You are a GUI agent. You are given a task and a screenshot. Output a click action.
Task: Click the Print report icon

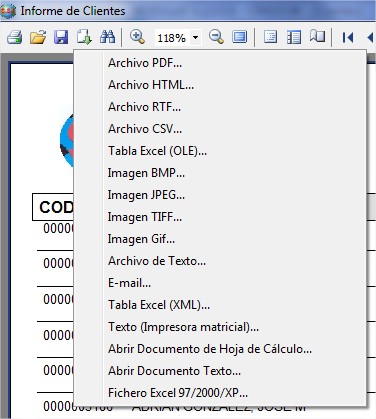(15, 37)
